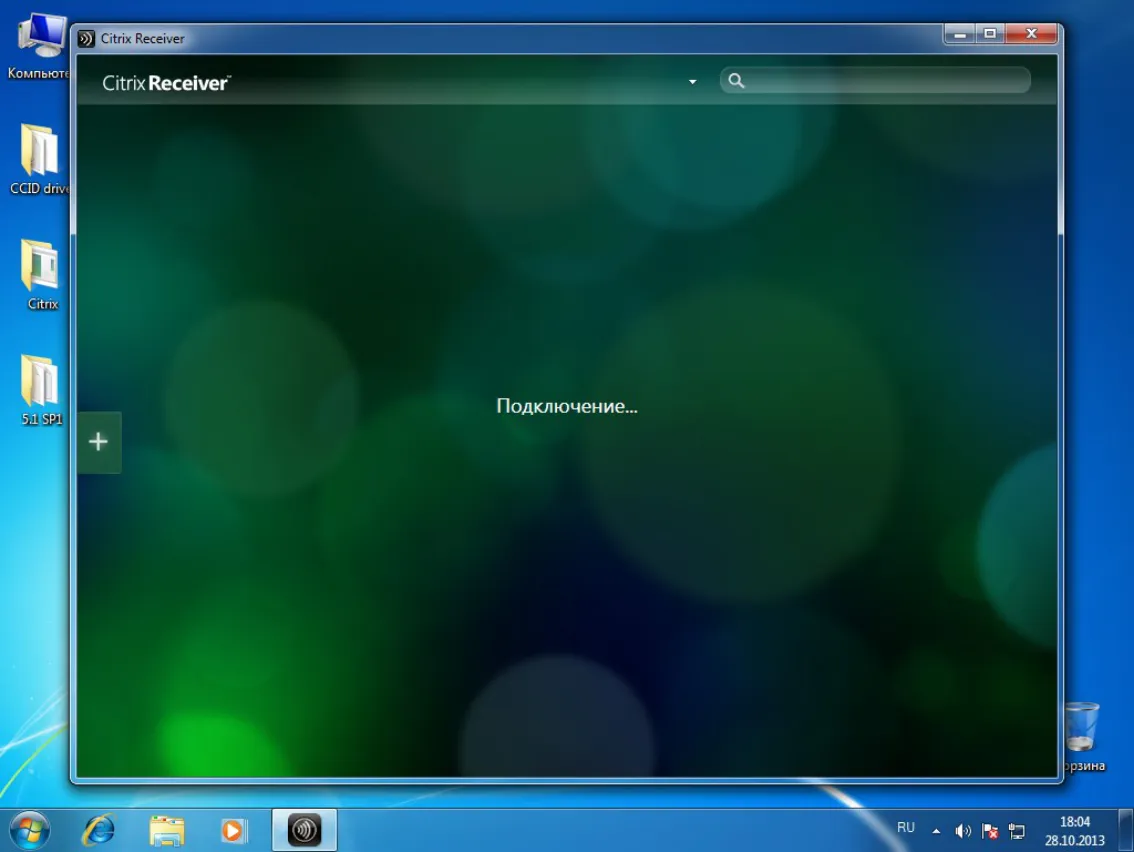This screenshot has height=852, width=1134.
Task: Minimize the Citrix Receiver window
Action: (x=960, y=34)
